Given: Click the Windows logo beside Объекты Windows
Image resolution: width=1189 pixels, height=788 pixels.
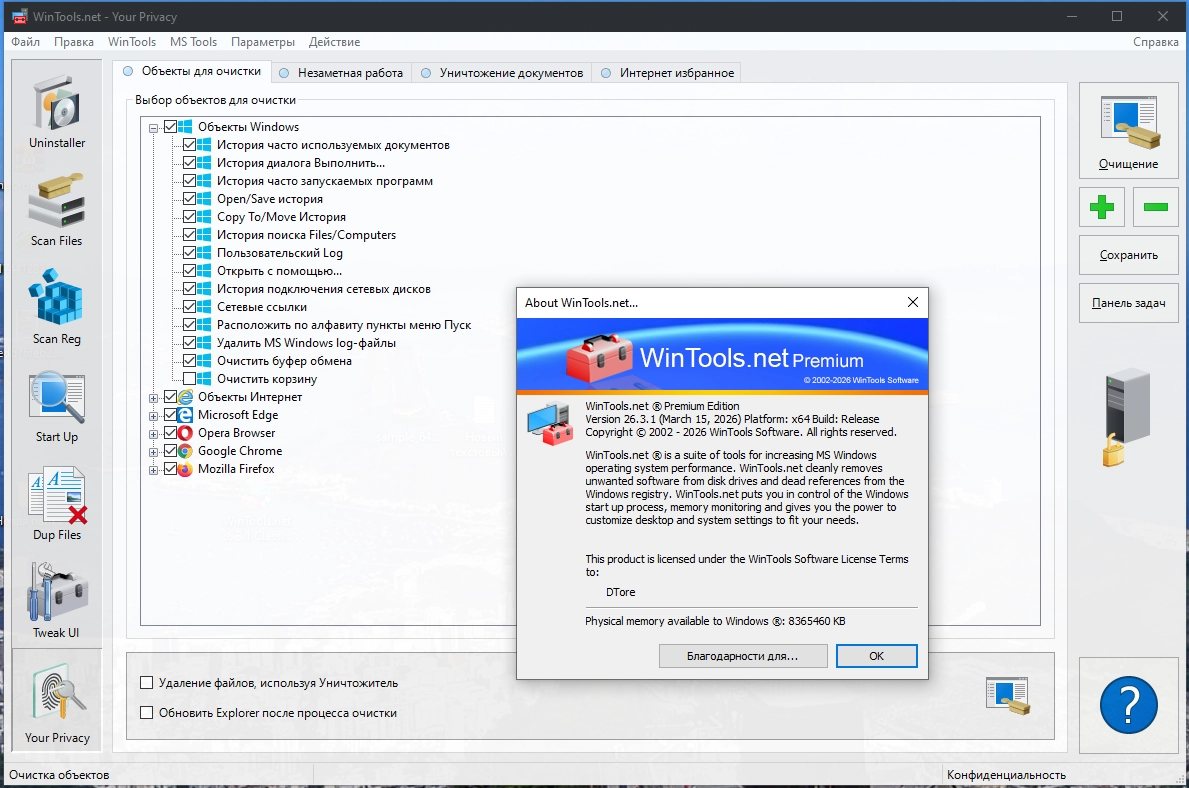Looking at the screenshot, I should [185, 127].
